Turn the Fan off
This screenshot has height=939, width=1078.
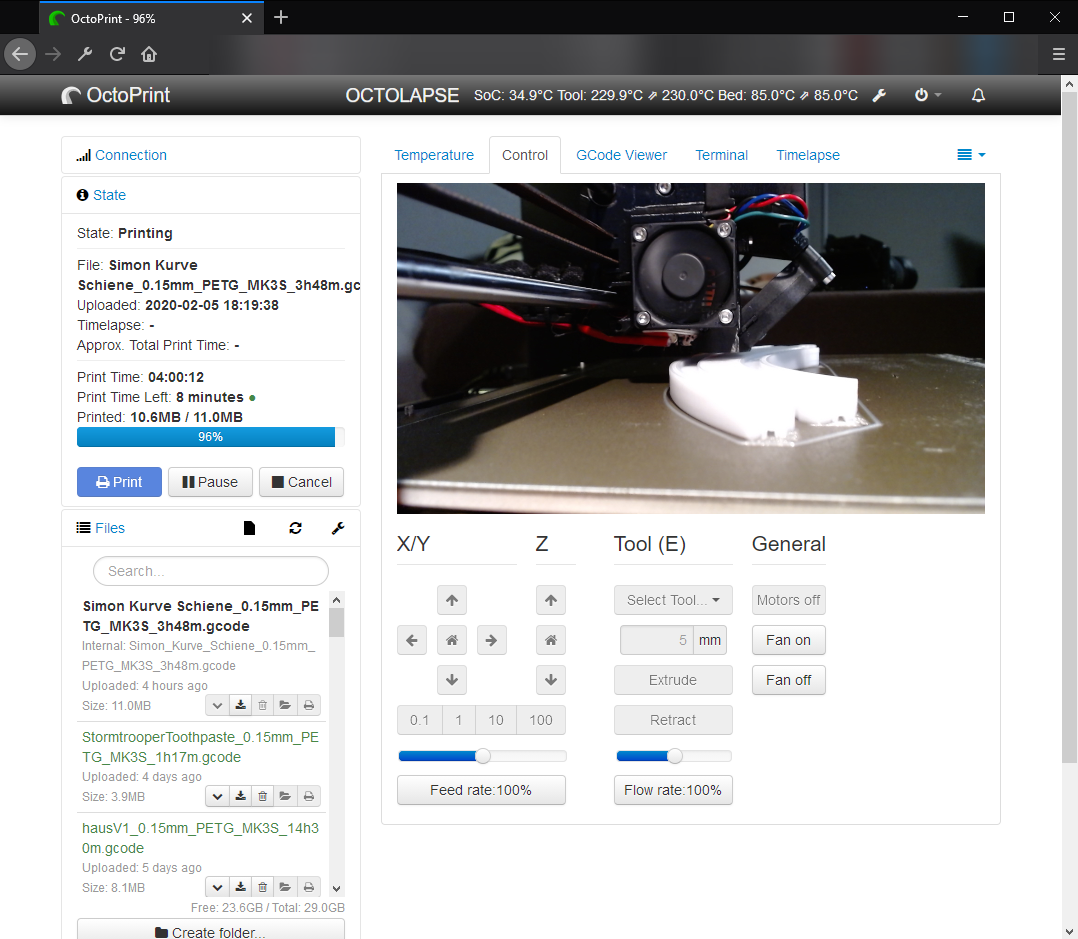pyautogui.click(x=788, y=680)
